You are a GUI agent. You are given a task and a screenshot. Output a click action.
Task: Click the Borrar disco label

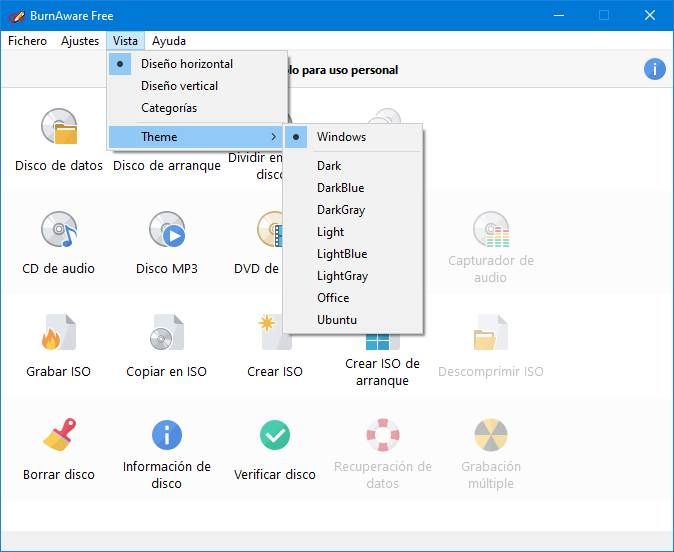(59, 475)
